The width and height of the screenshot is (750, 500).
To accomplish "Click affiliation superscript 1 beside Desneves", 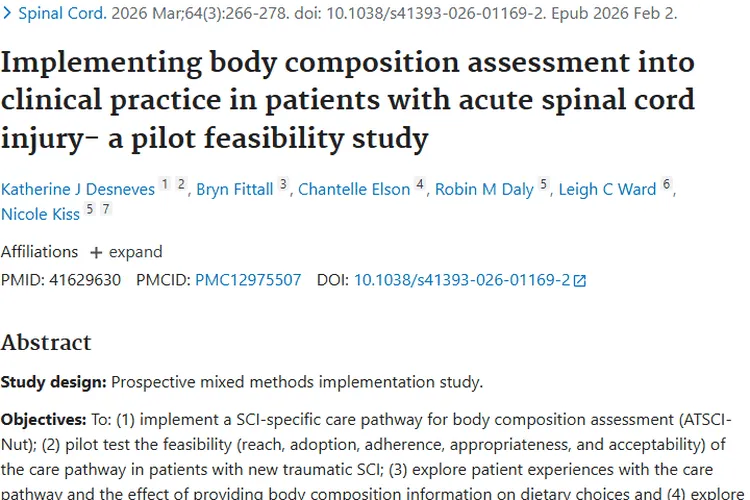I will pyautogui.click(x=165, y=185).
